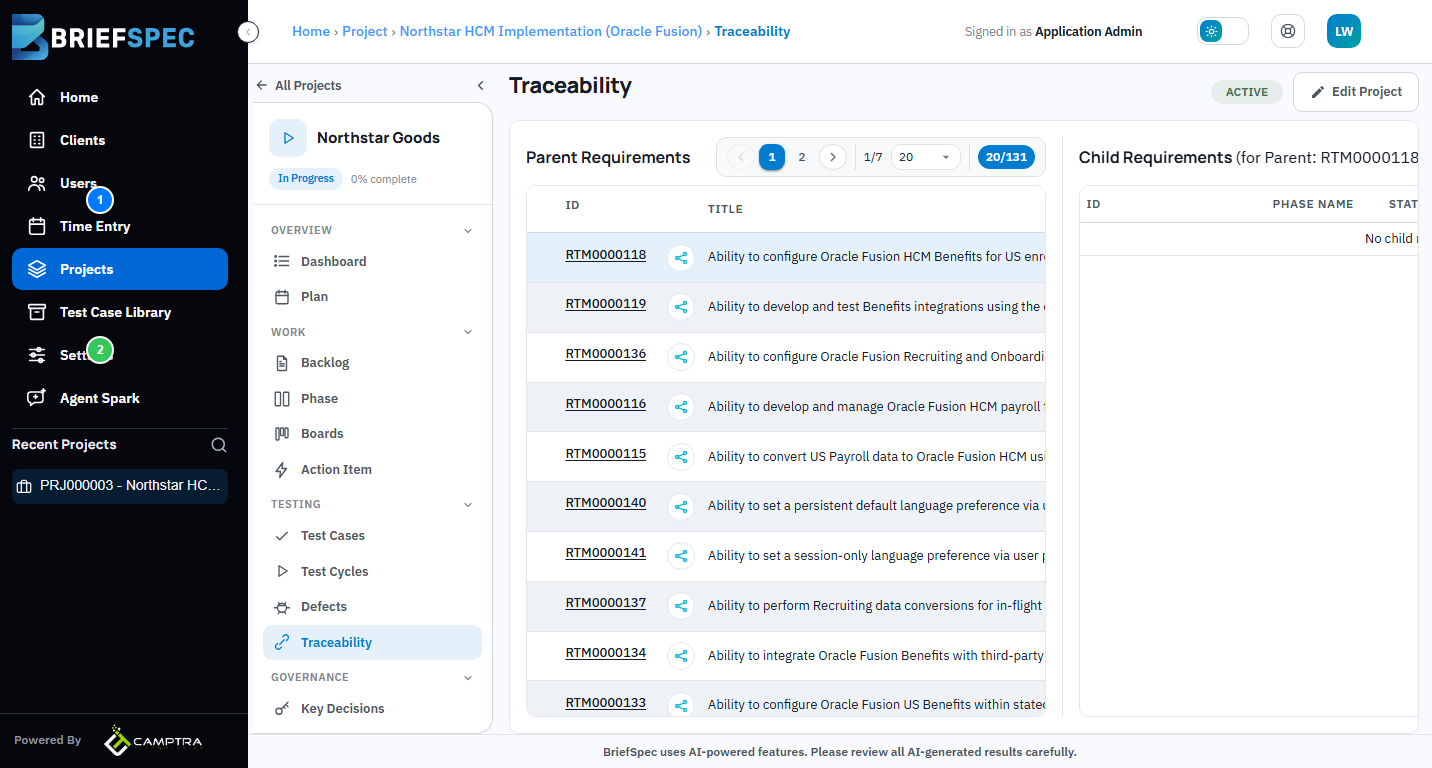Click share icon for RTM0000140

coord(681,507)
